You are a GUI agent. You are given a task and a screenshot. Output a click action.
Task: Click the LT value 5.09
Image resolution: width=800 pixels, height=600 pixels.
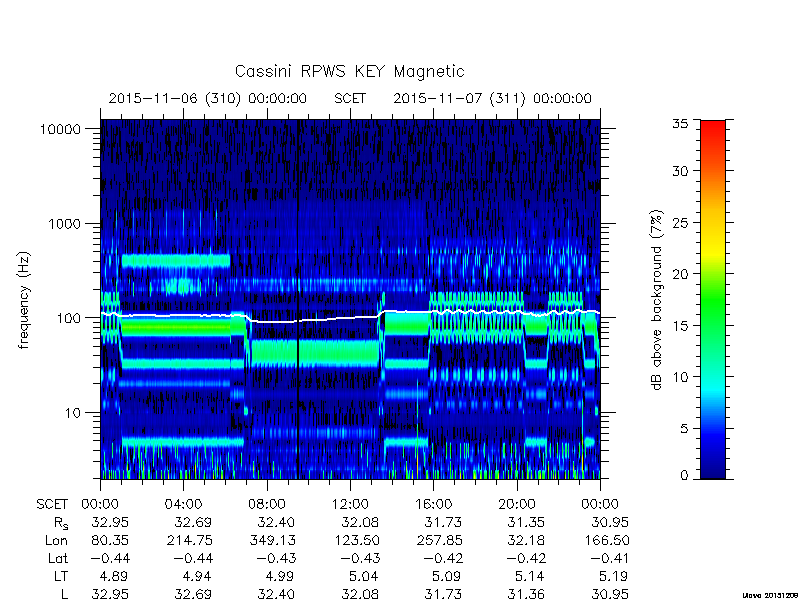coord(446,577)
